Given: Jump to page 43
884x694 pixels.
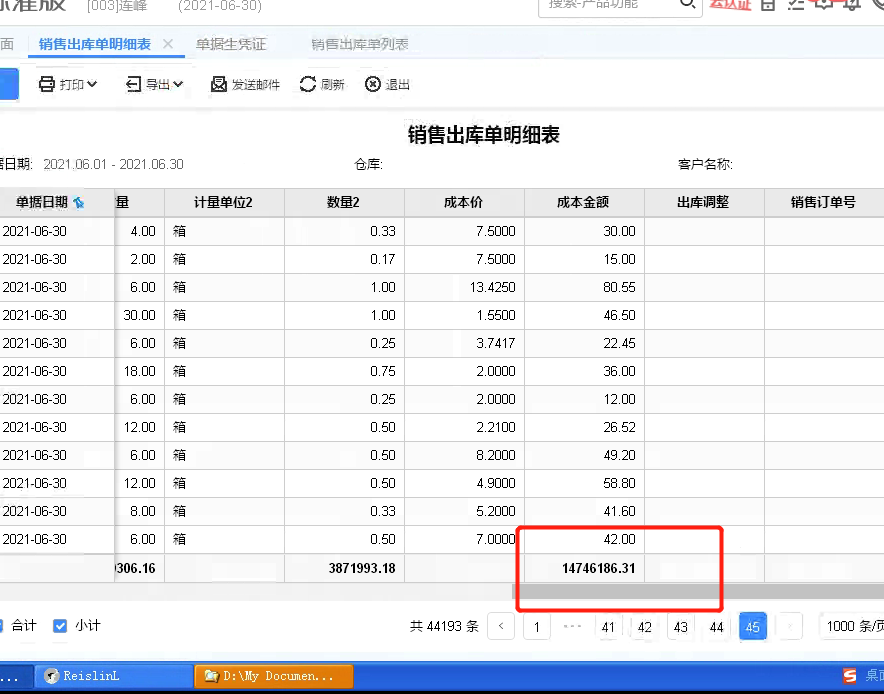Looking at the screenshot, I should click(x=680, y=626).
